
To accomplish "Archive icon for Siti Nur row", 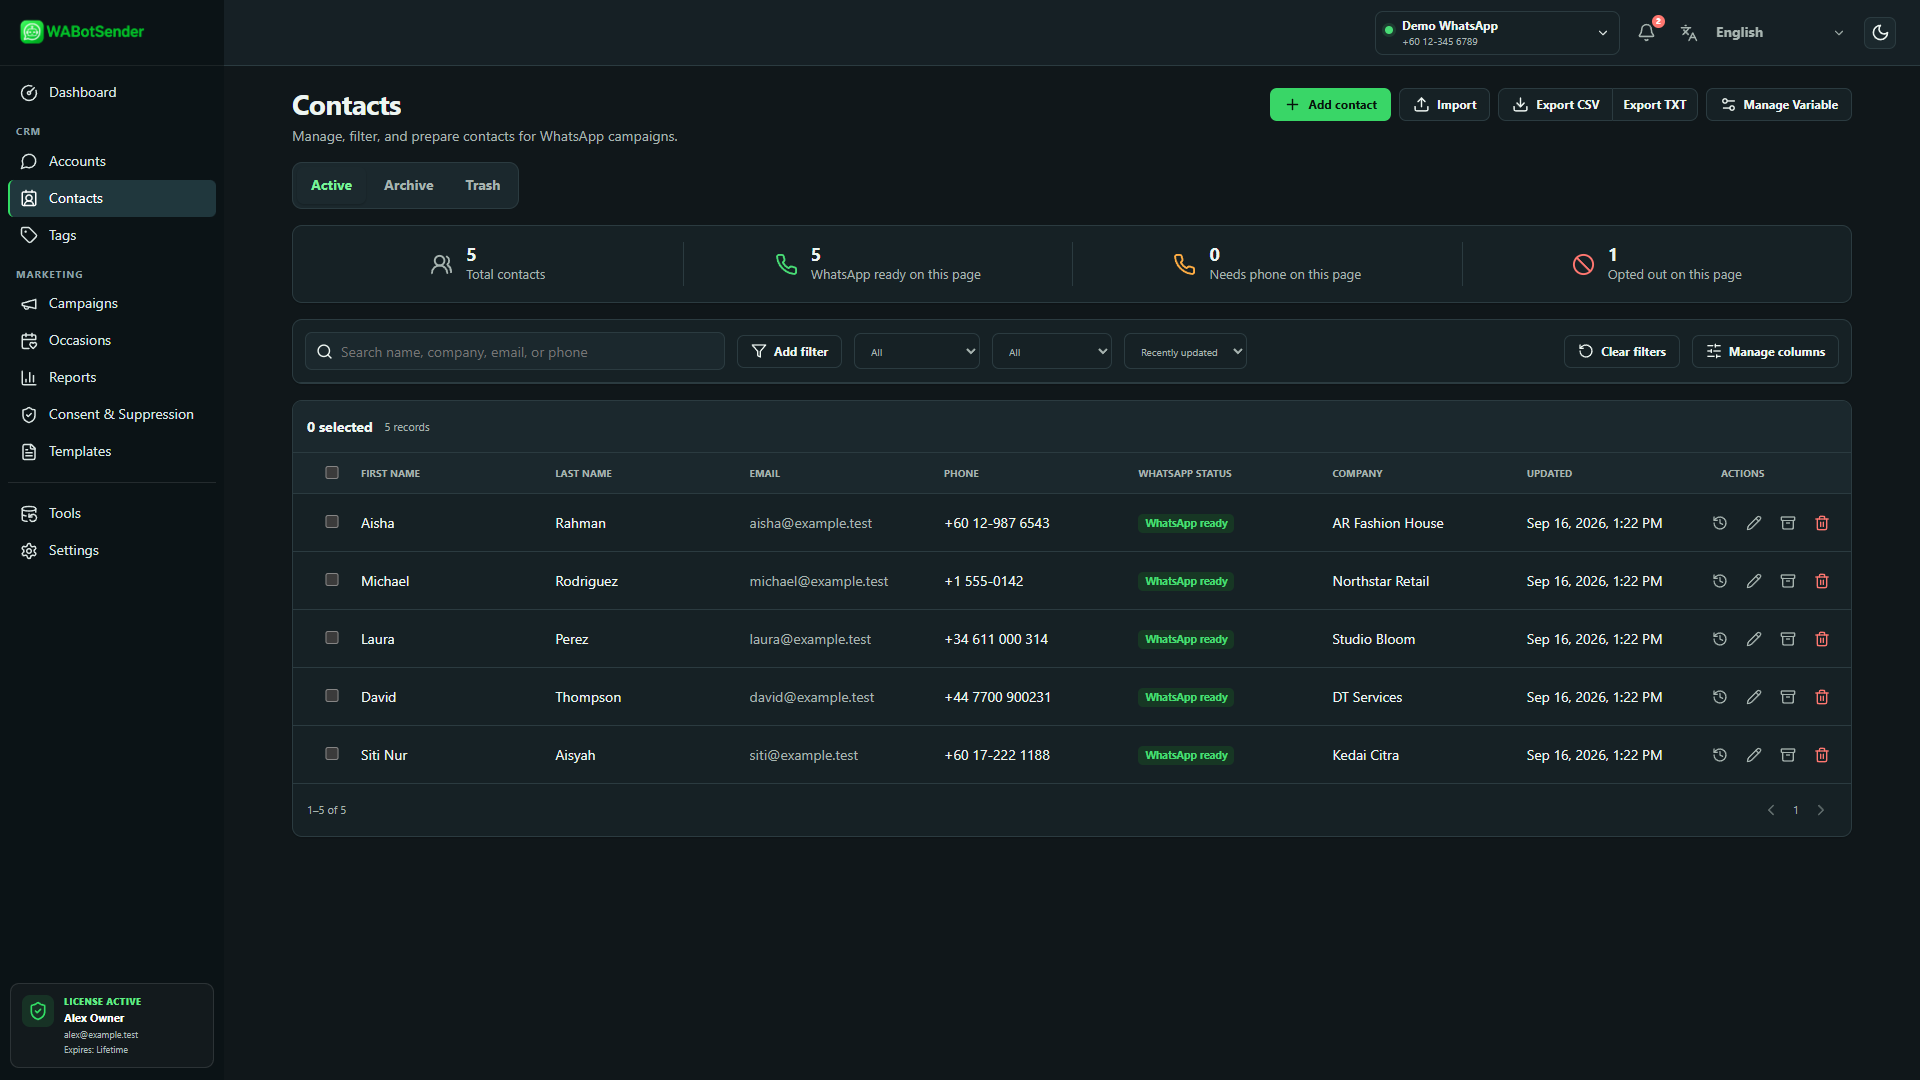I will (1788, 755).
